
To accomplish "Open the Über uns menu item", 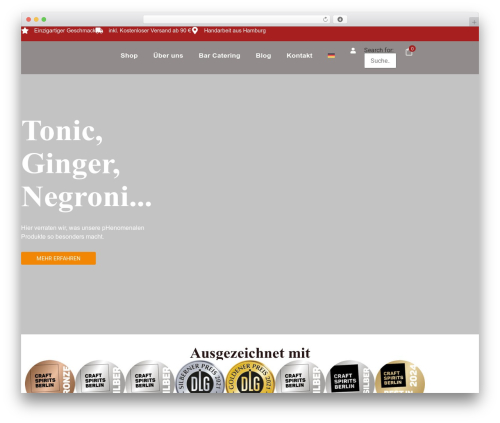I will (168, 56).
